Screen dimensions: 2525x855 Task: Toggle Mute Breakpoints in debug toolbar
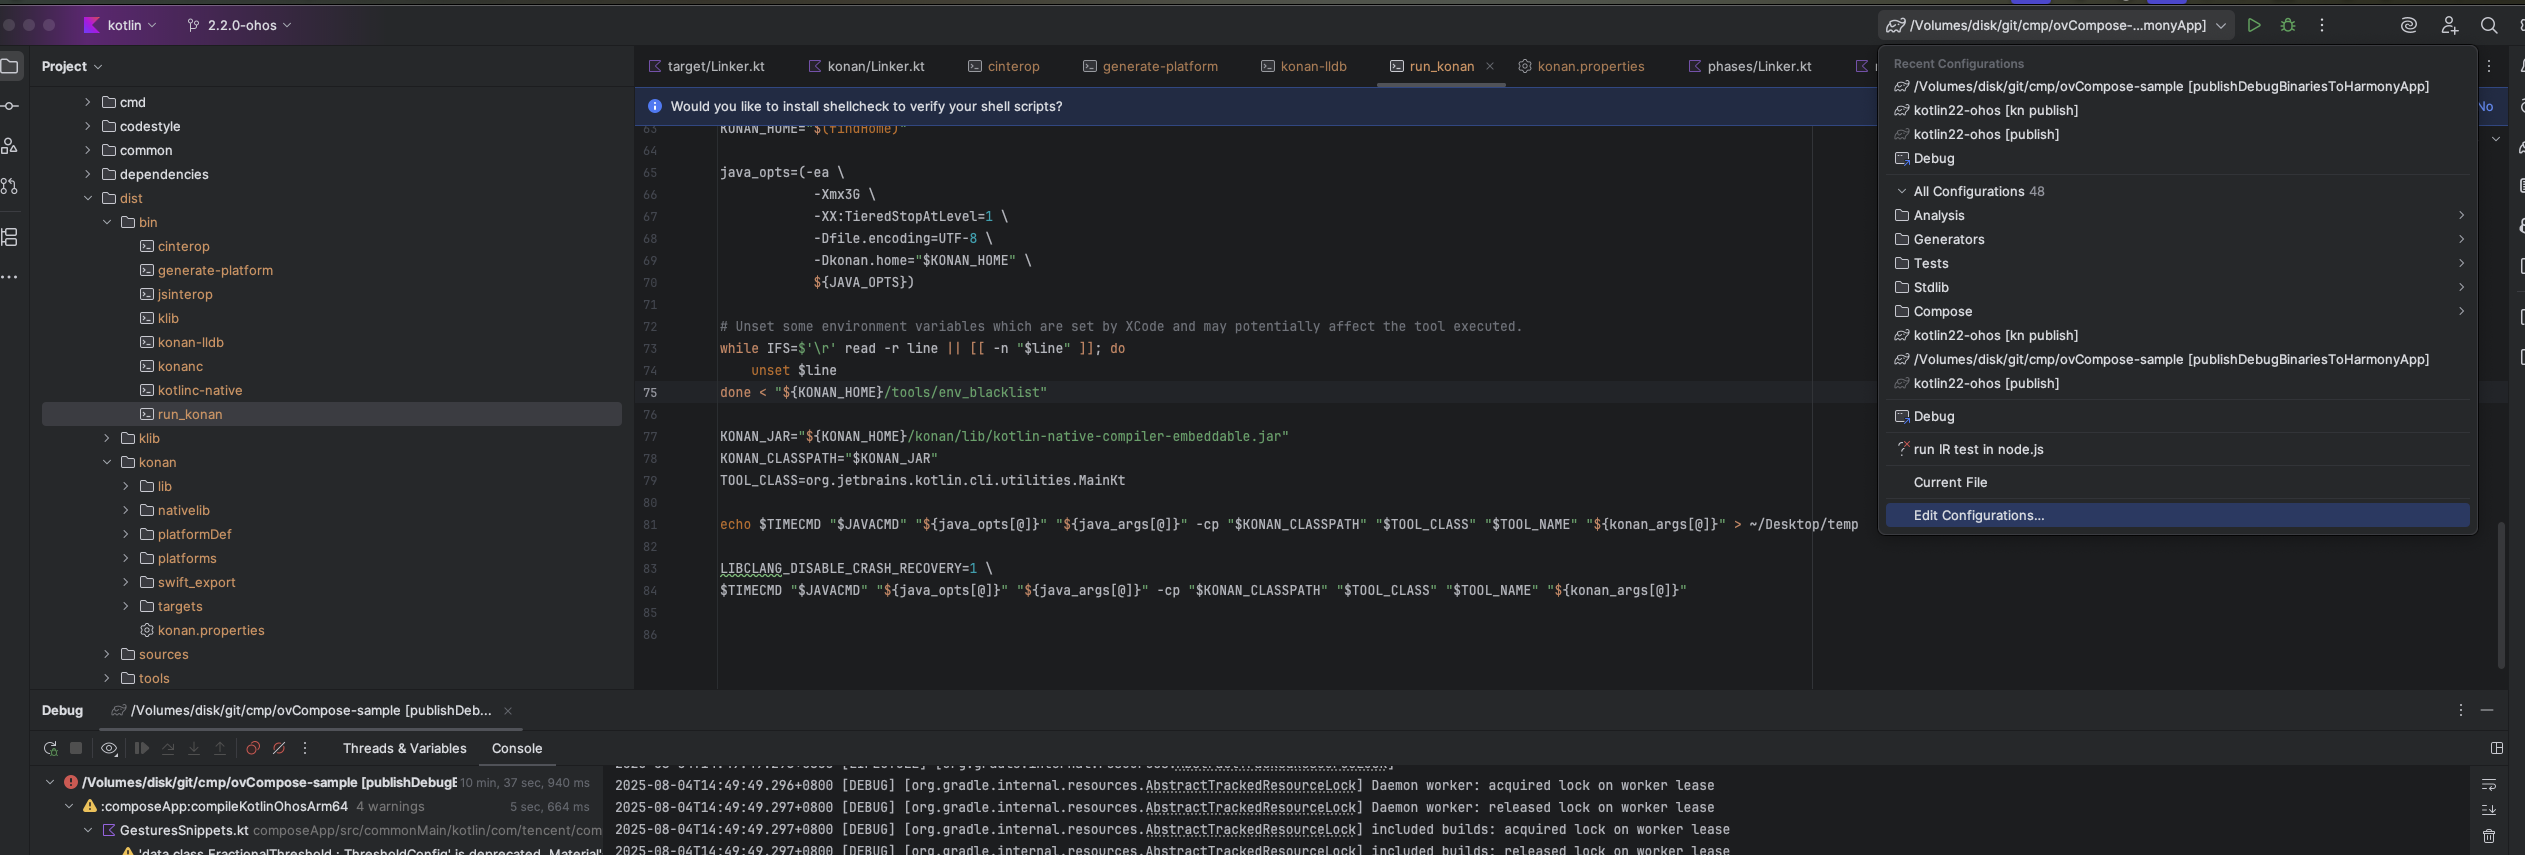pyautogui.click(x=279, y=748)
